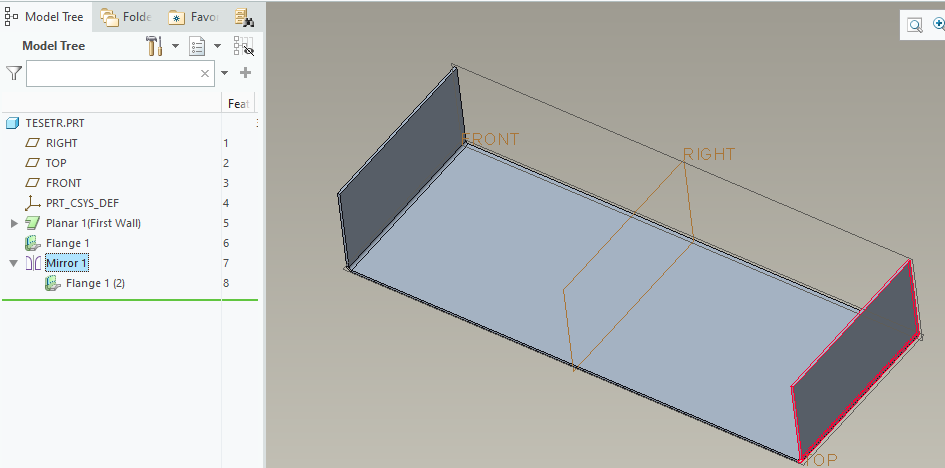Click the Model Tree tab icon

[x=11, y=17]
